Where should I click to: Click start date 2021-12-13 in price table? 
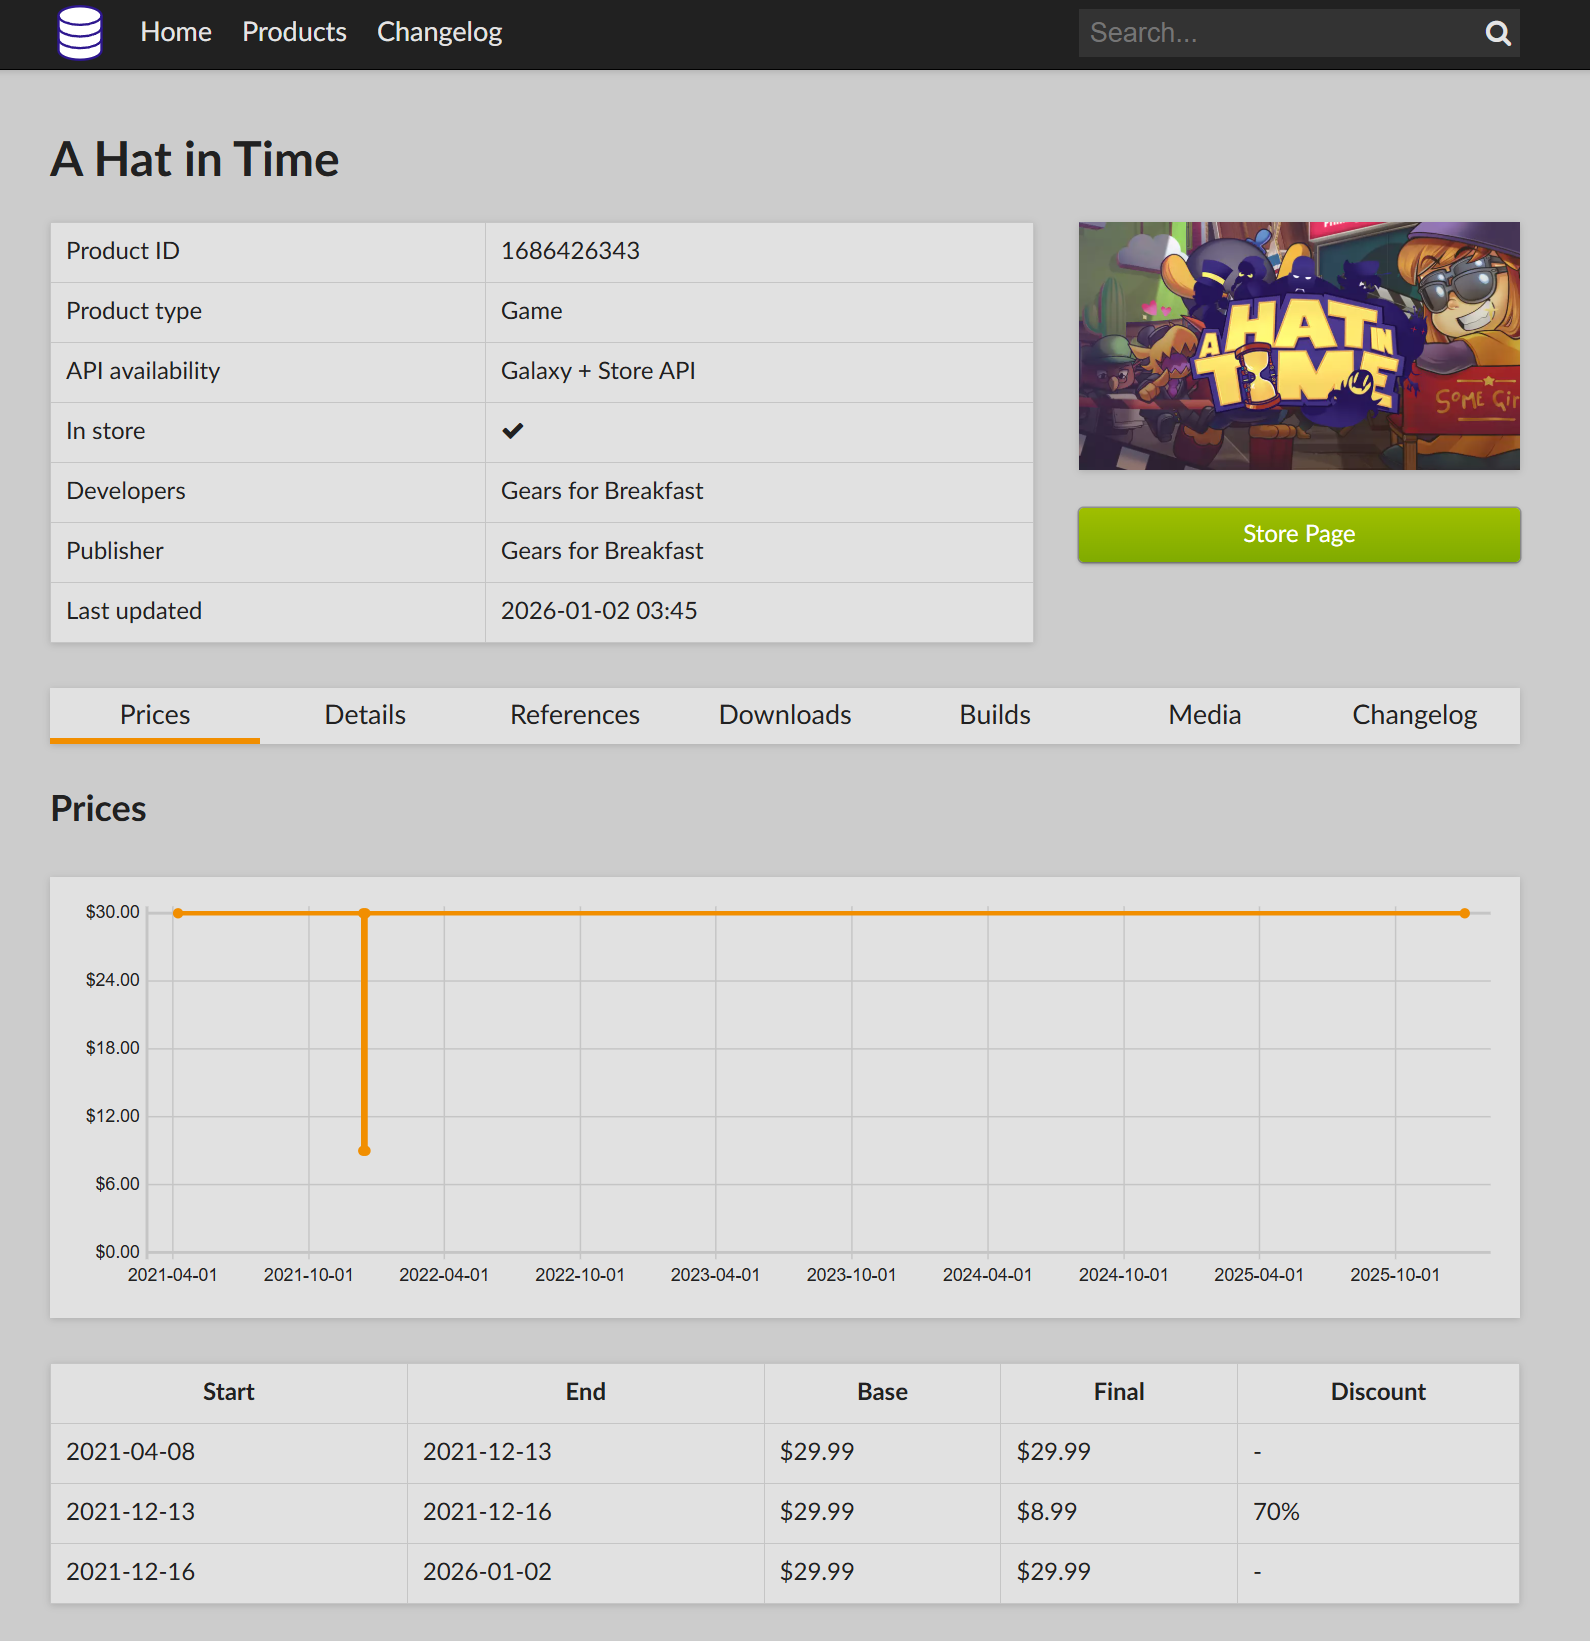pyautogui.click(x=131, y=1512)
